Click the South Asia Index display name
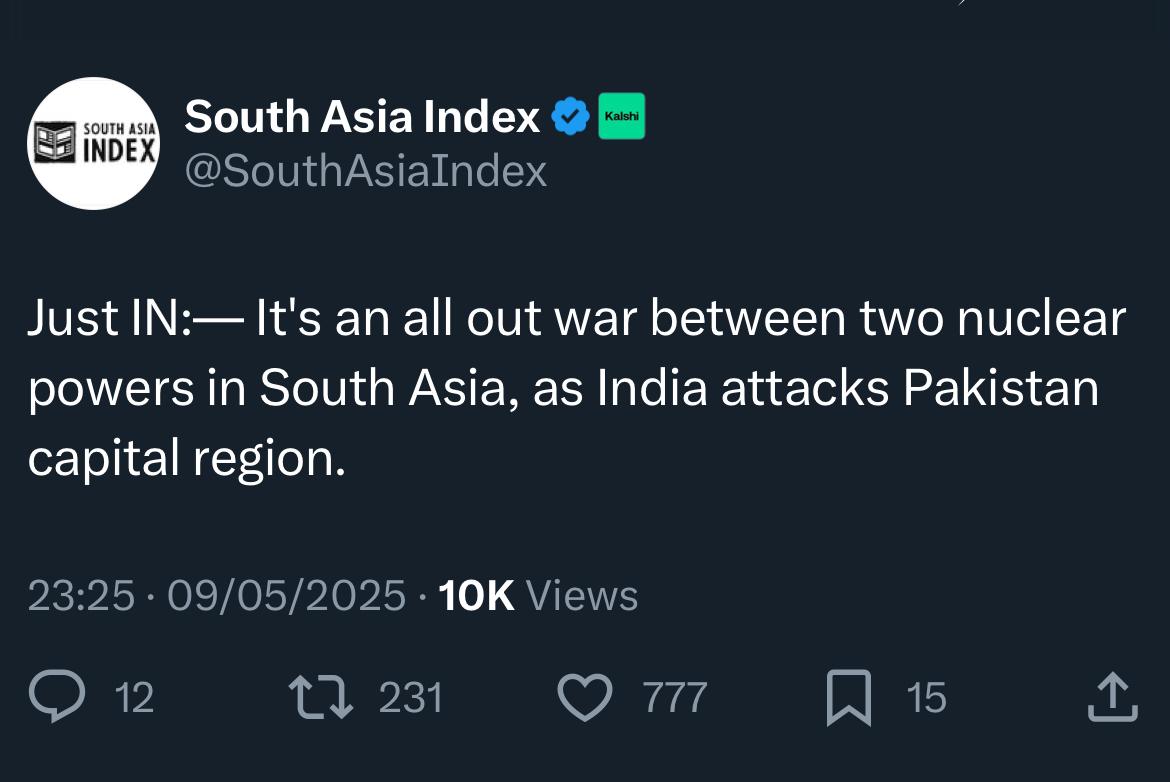 click(362, 118)
